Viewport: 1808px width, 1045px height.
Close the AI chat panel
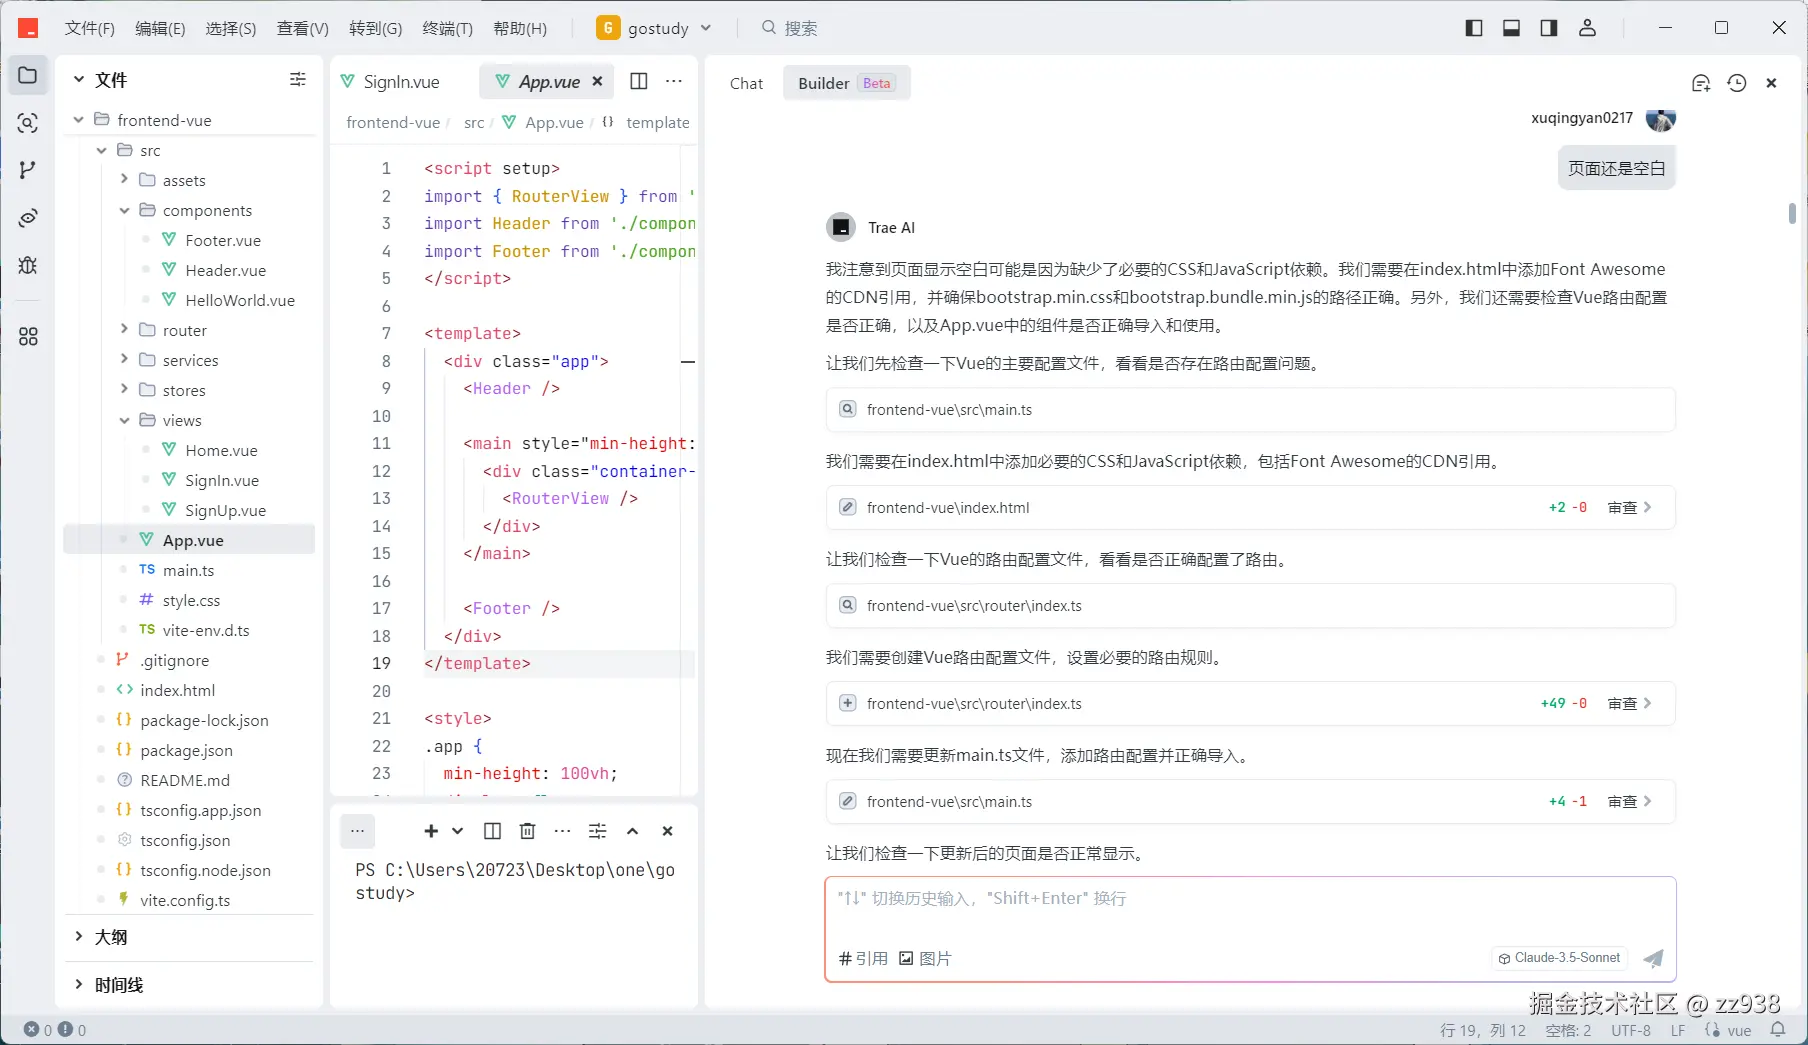tap(1771, 83)
